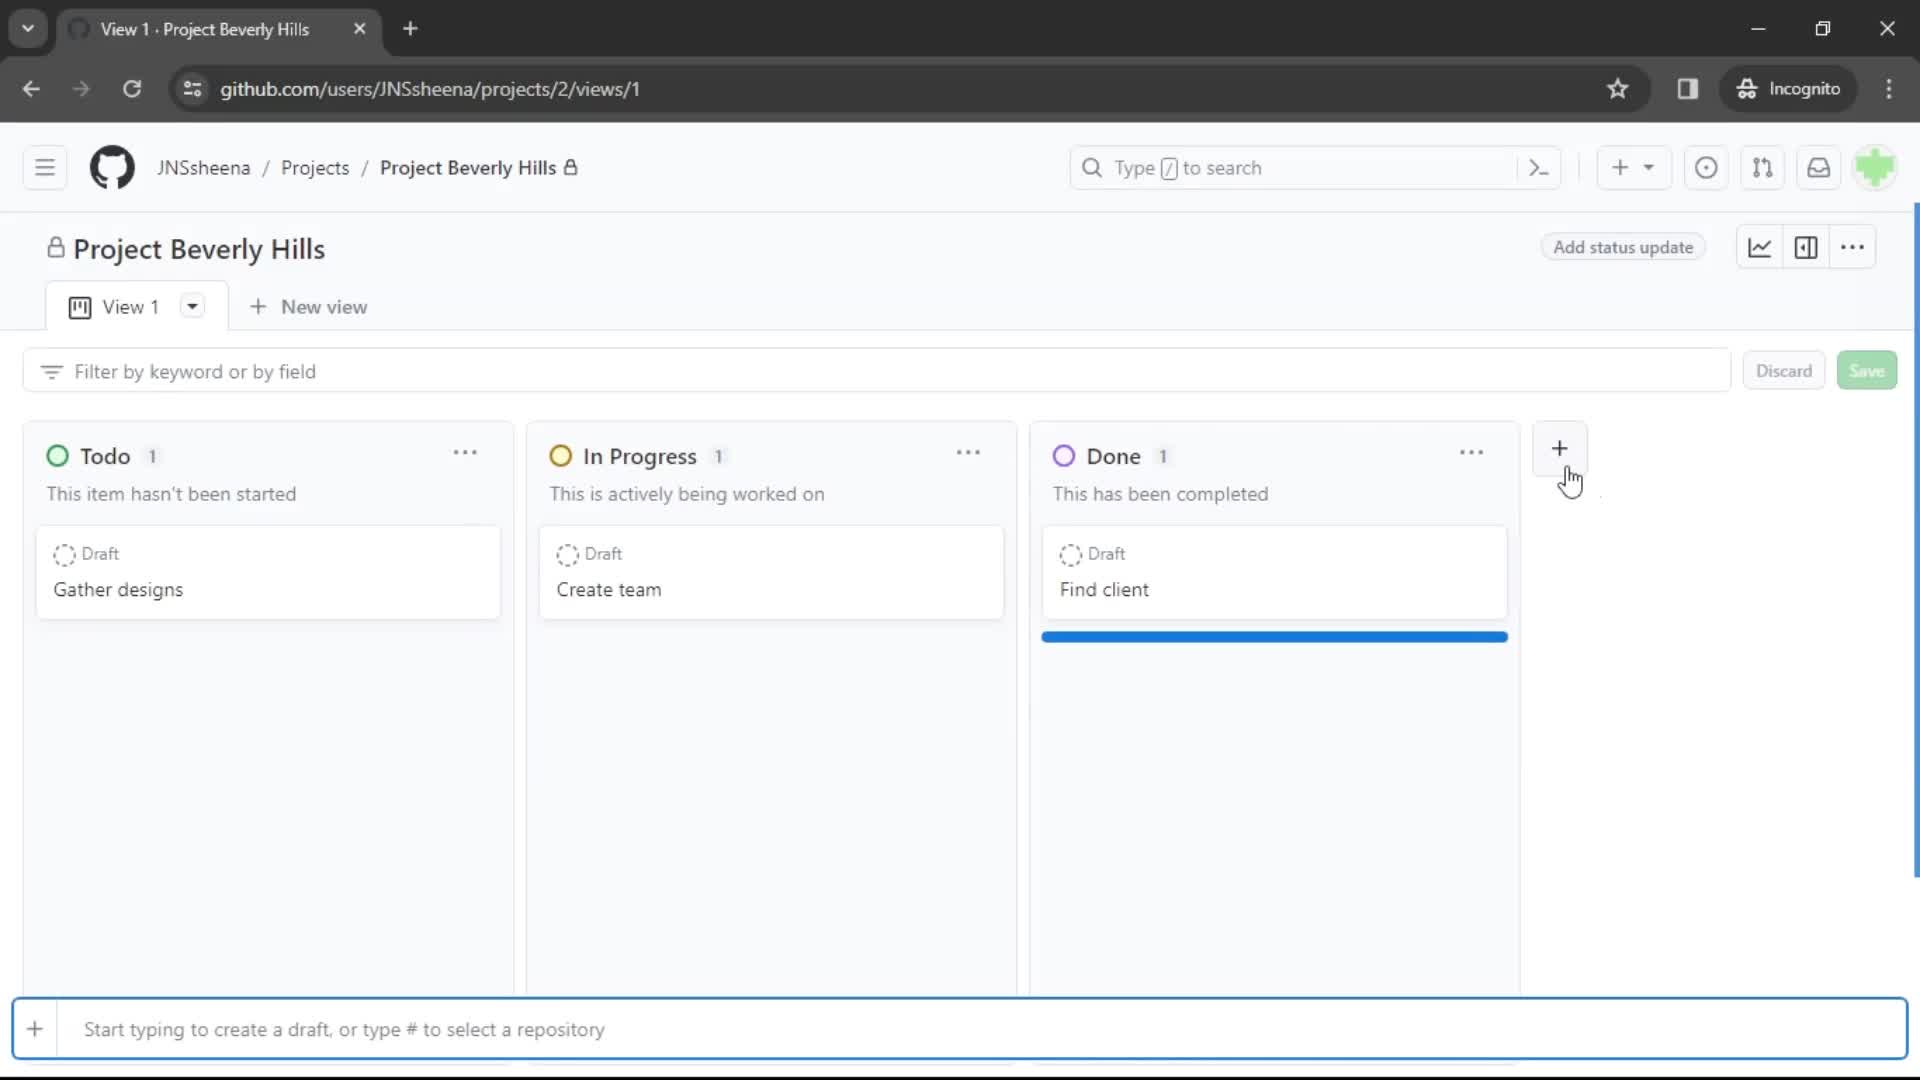Click the draft item input field
Image resolution: width=1920 pixels, height=1080 pixels.
pos(960,1030)
